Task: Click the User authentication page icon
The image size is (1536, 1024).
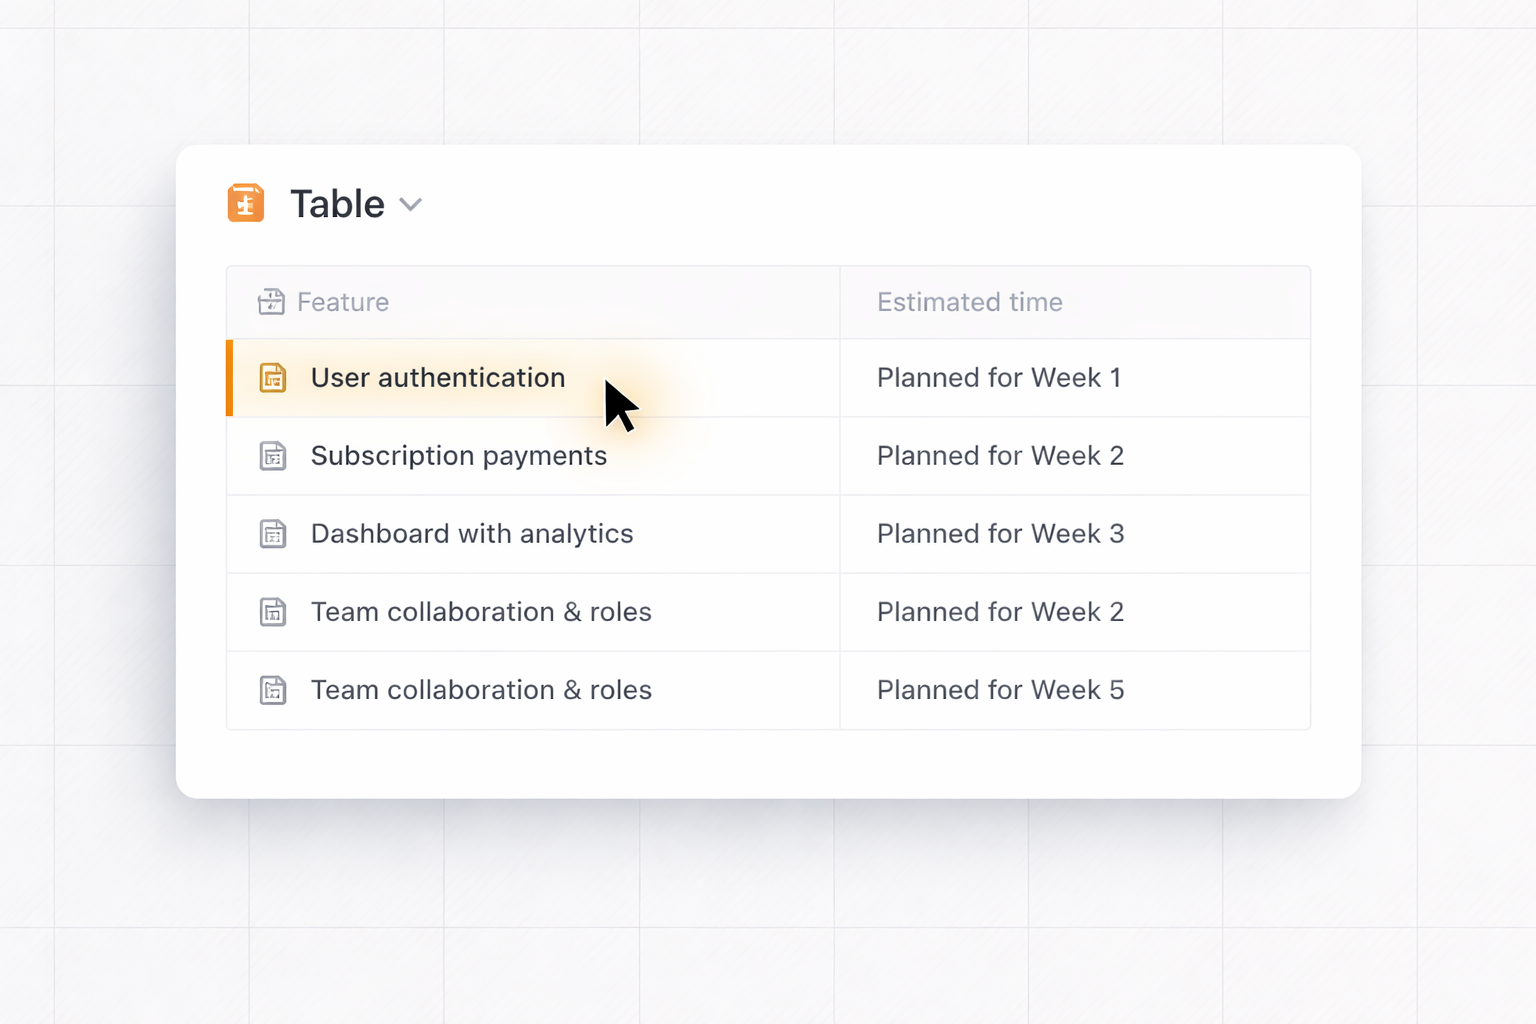Action: coord(273,378)
